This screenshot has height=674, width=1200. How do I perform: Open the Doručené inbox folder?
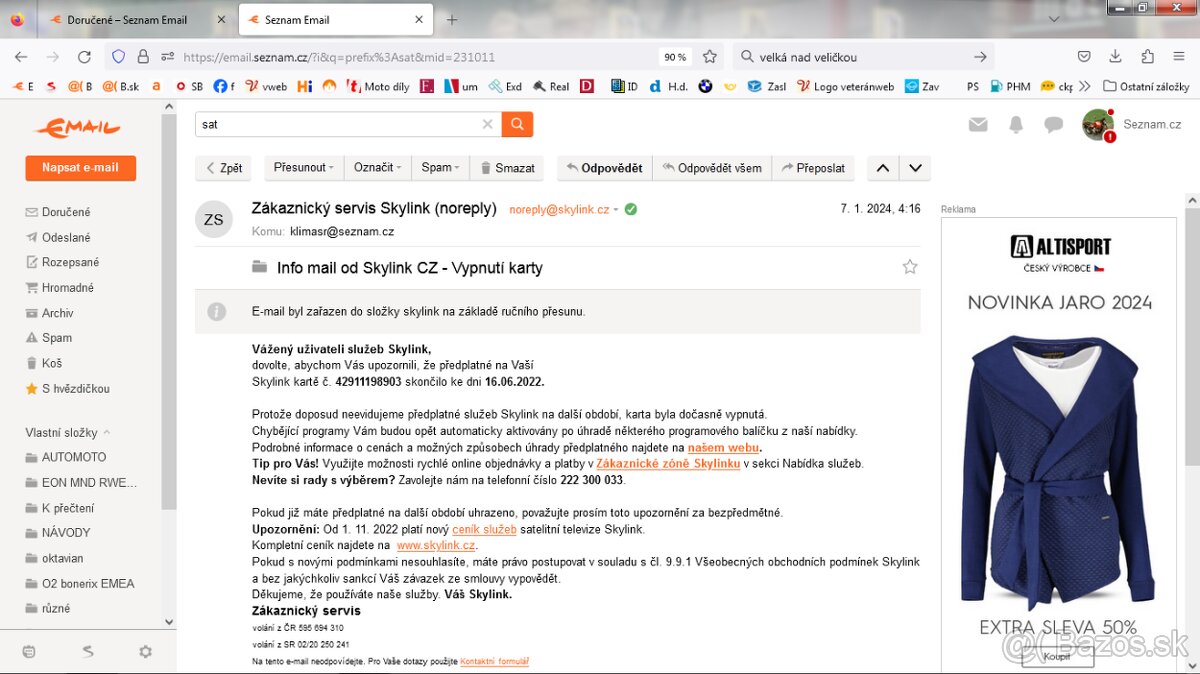point(66,212)
